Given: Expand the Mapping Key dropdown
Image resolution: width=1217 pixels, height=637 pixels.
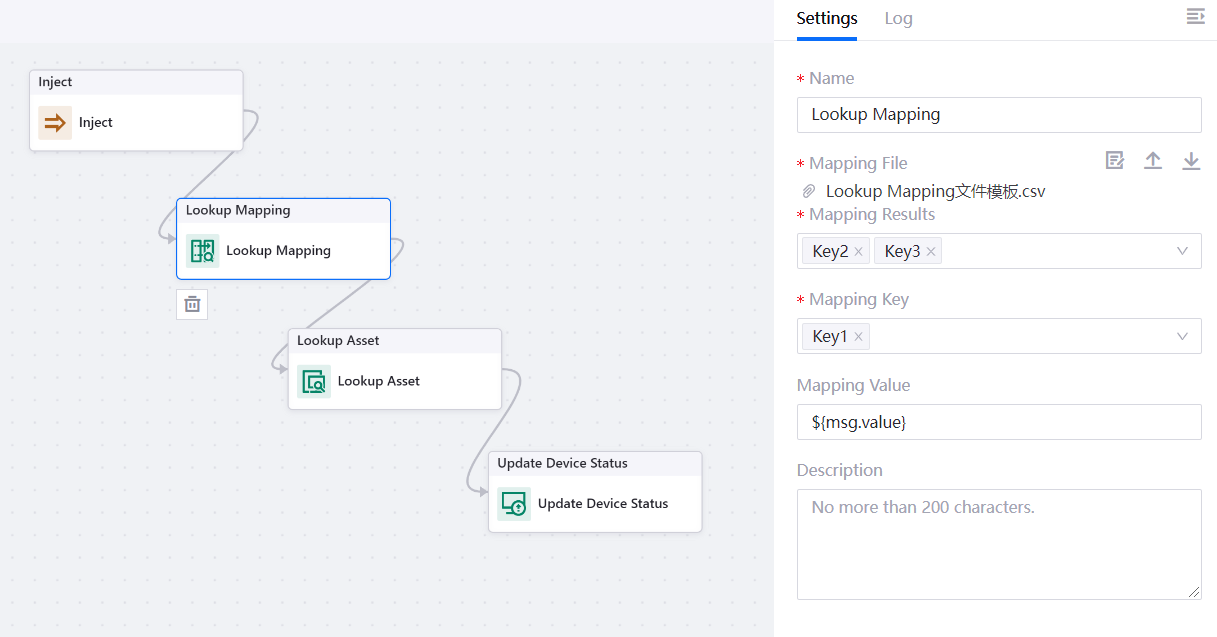Looking at the screenshot, I should click(1182, 336).
